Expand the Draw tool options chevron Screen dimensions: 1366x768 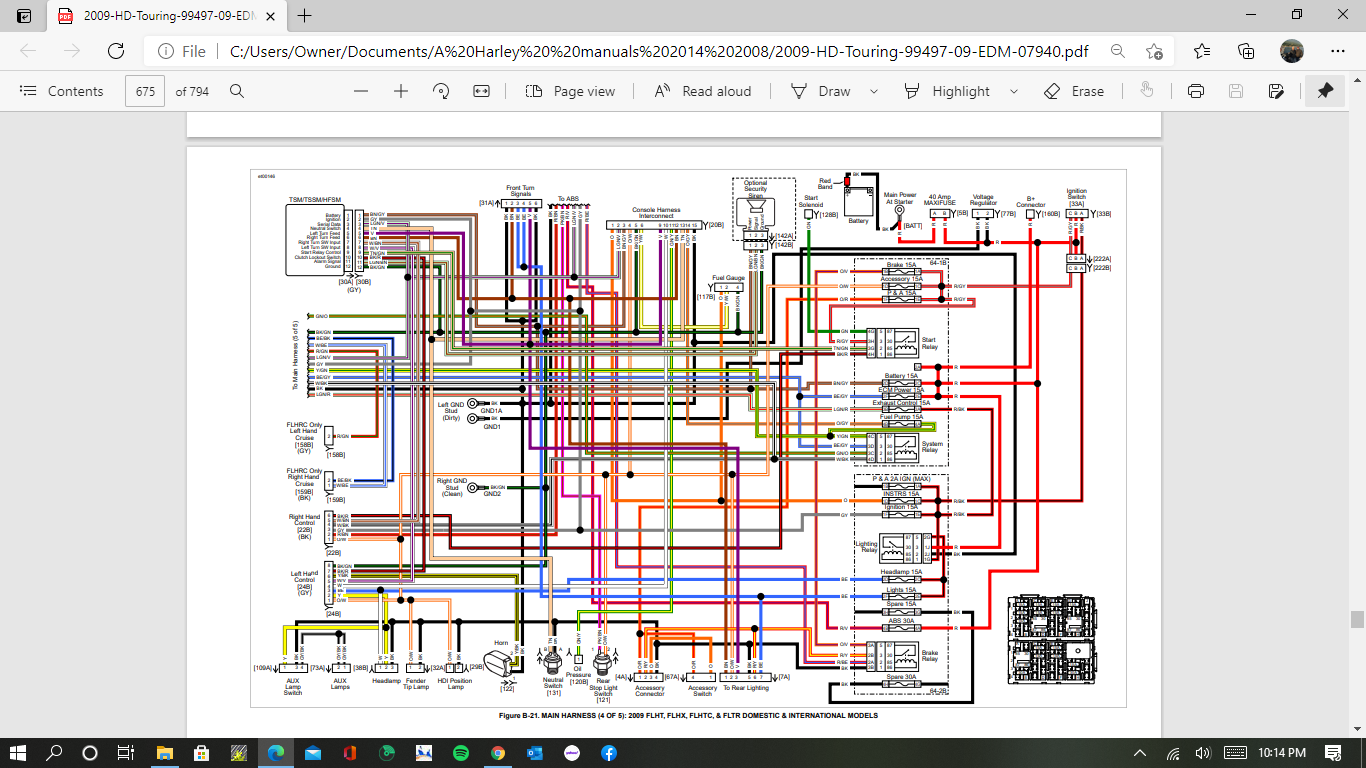click(x=874, y=91)
